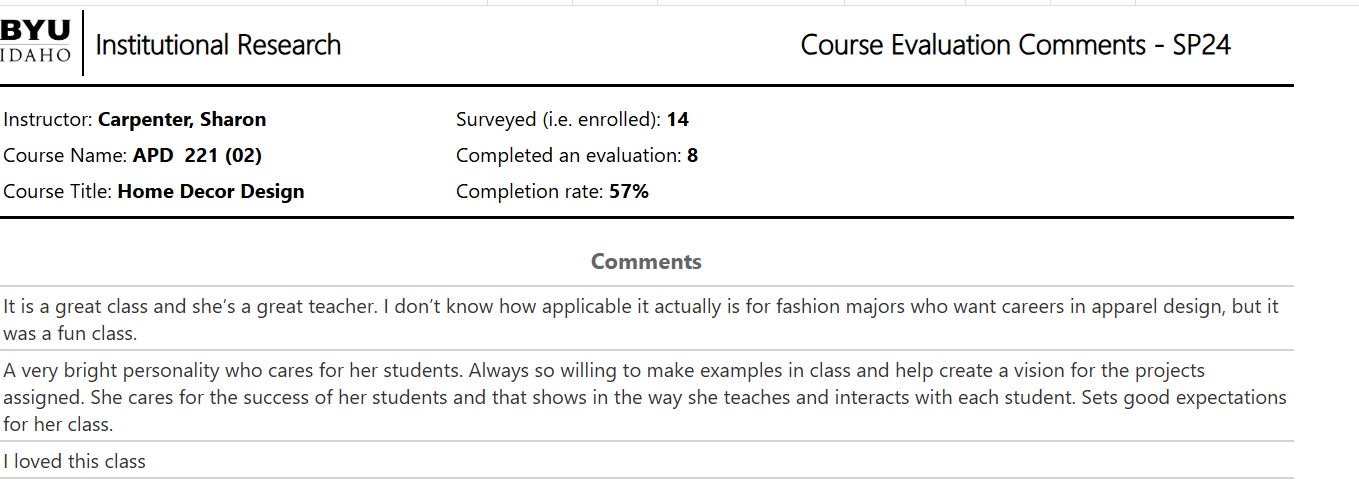Select the "I loved this class" comment
This screenshot has height=504, width=1359.
(x=75, y=461)
